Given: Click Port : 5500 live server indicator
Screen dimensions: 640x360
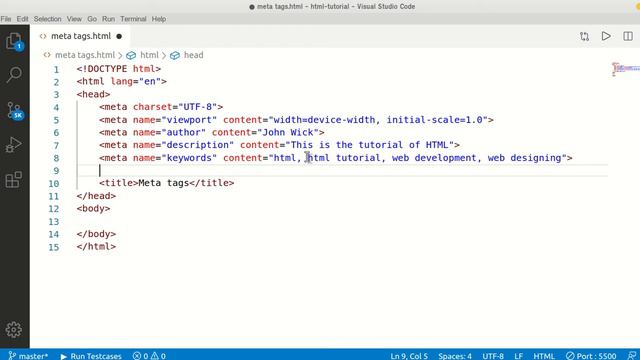Looking at the screenshot, I should pyautogui.click(x=591, y=356).
